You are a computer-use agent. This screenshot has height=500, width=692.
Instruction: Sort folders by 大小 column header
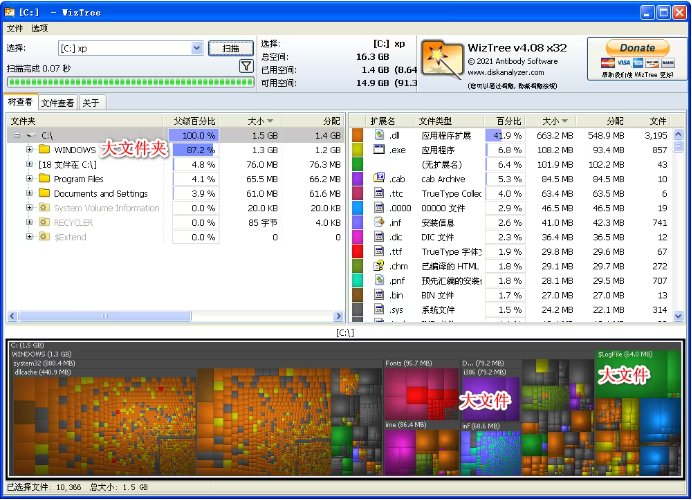pyautogui.click(x=260, y=121)
